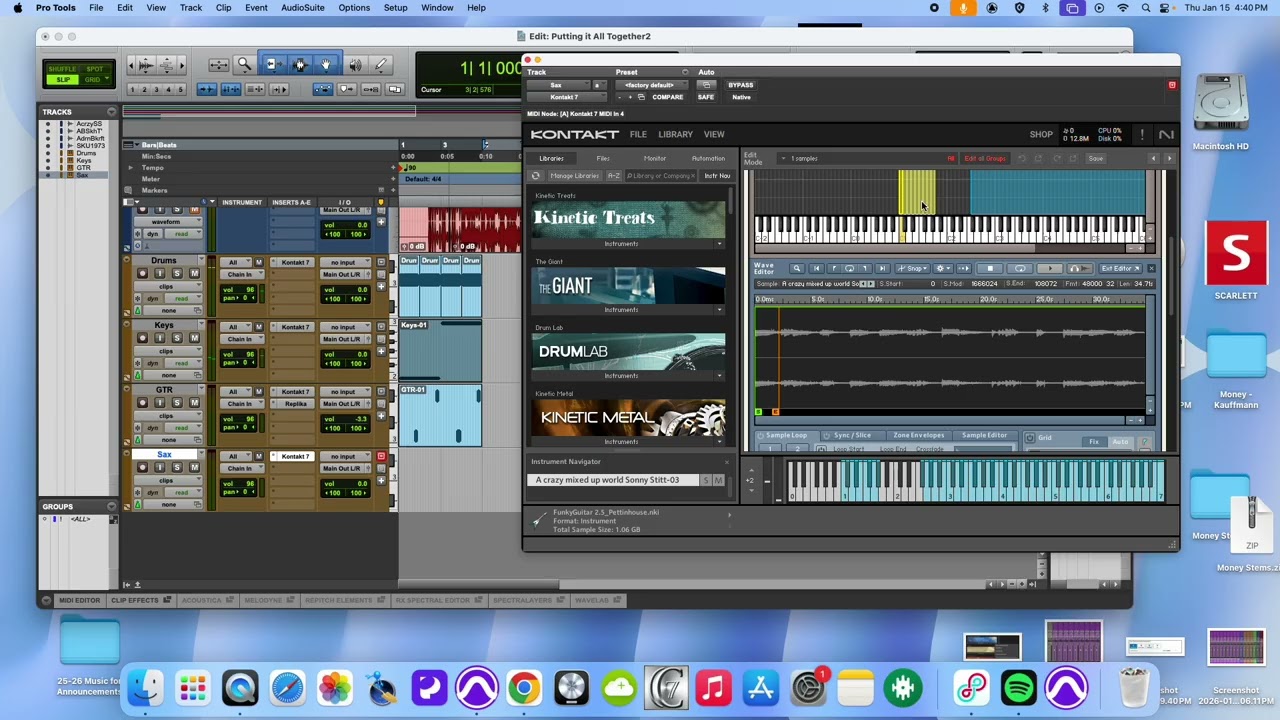This screenshot has width=1280, height=720.
Task: Toggle COMPARE in plugin header
Action: point(667,97)
